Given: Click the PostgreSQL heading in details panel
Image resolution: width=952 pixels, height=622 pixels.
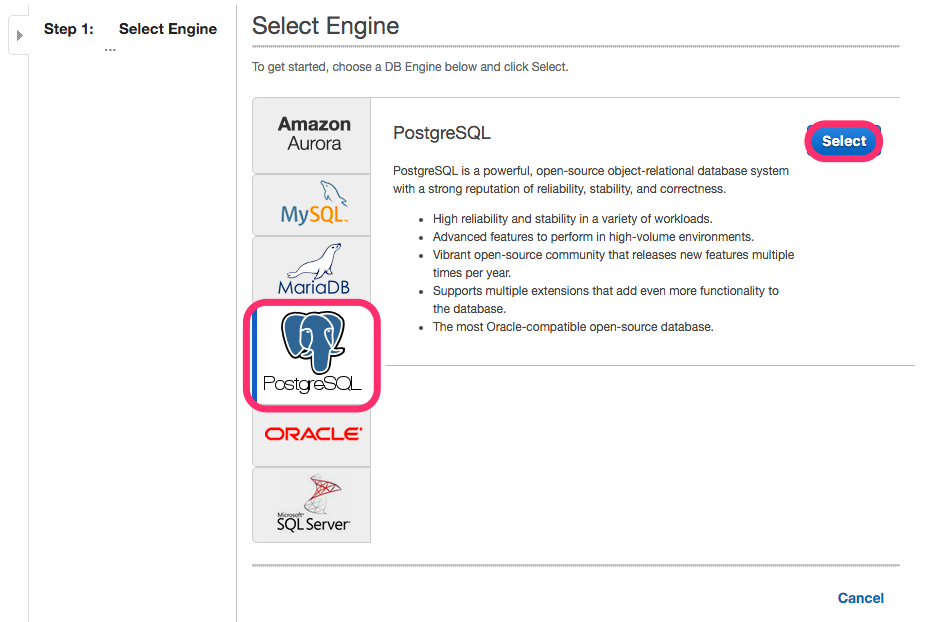Looking at the screenshot, I should (441, 132).
